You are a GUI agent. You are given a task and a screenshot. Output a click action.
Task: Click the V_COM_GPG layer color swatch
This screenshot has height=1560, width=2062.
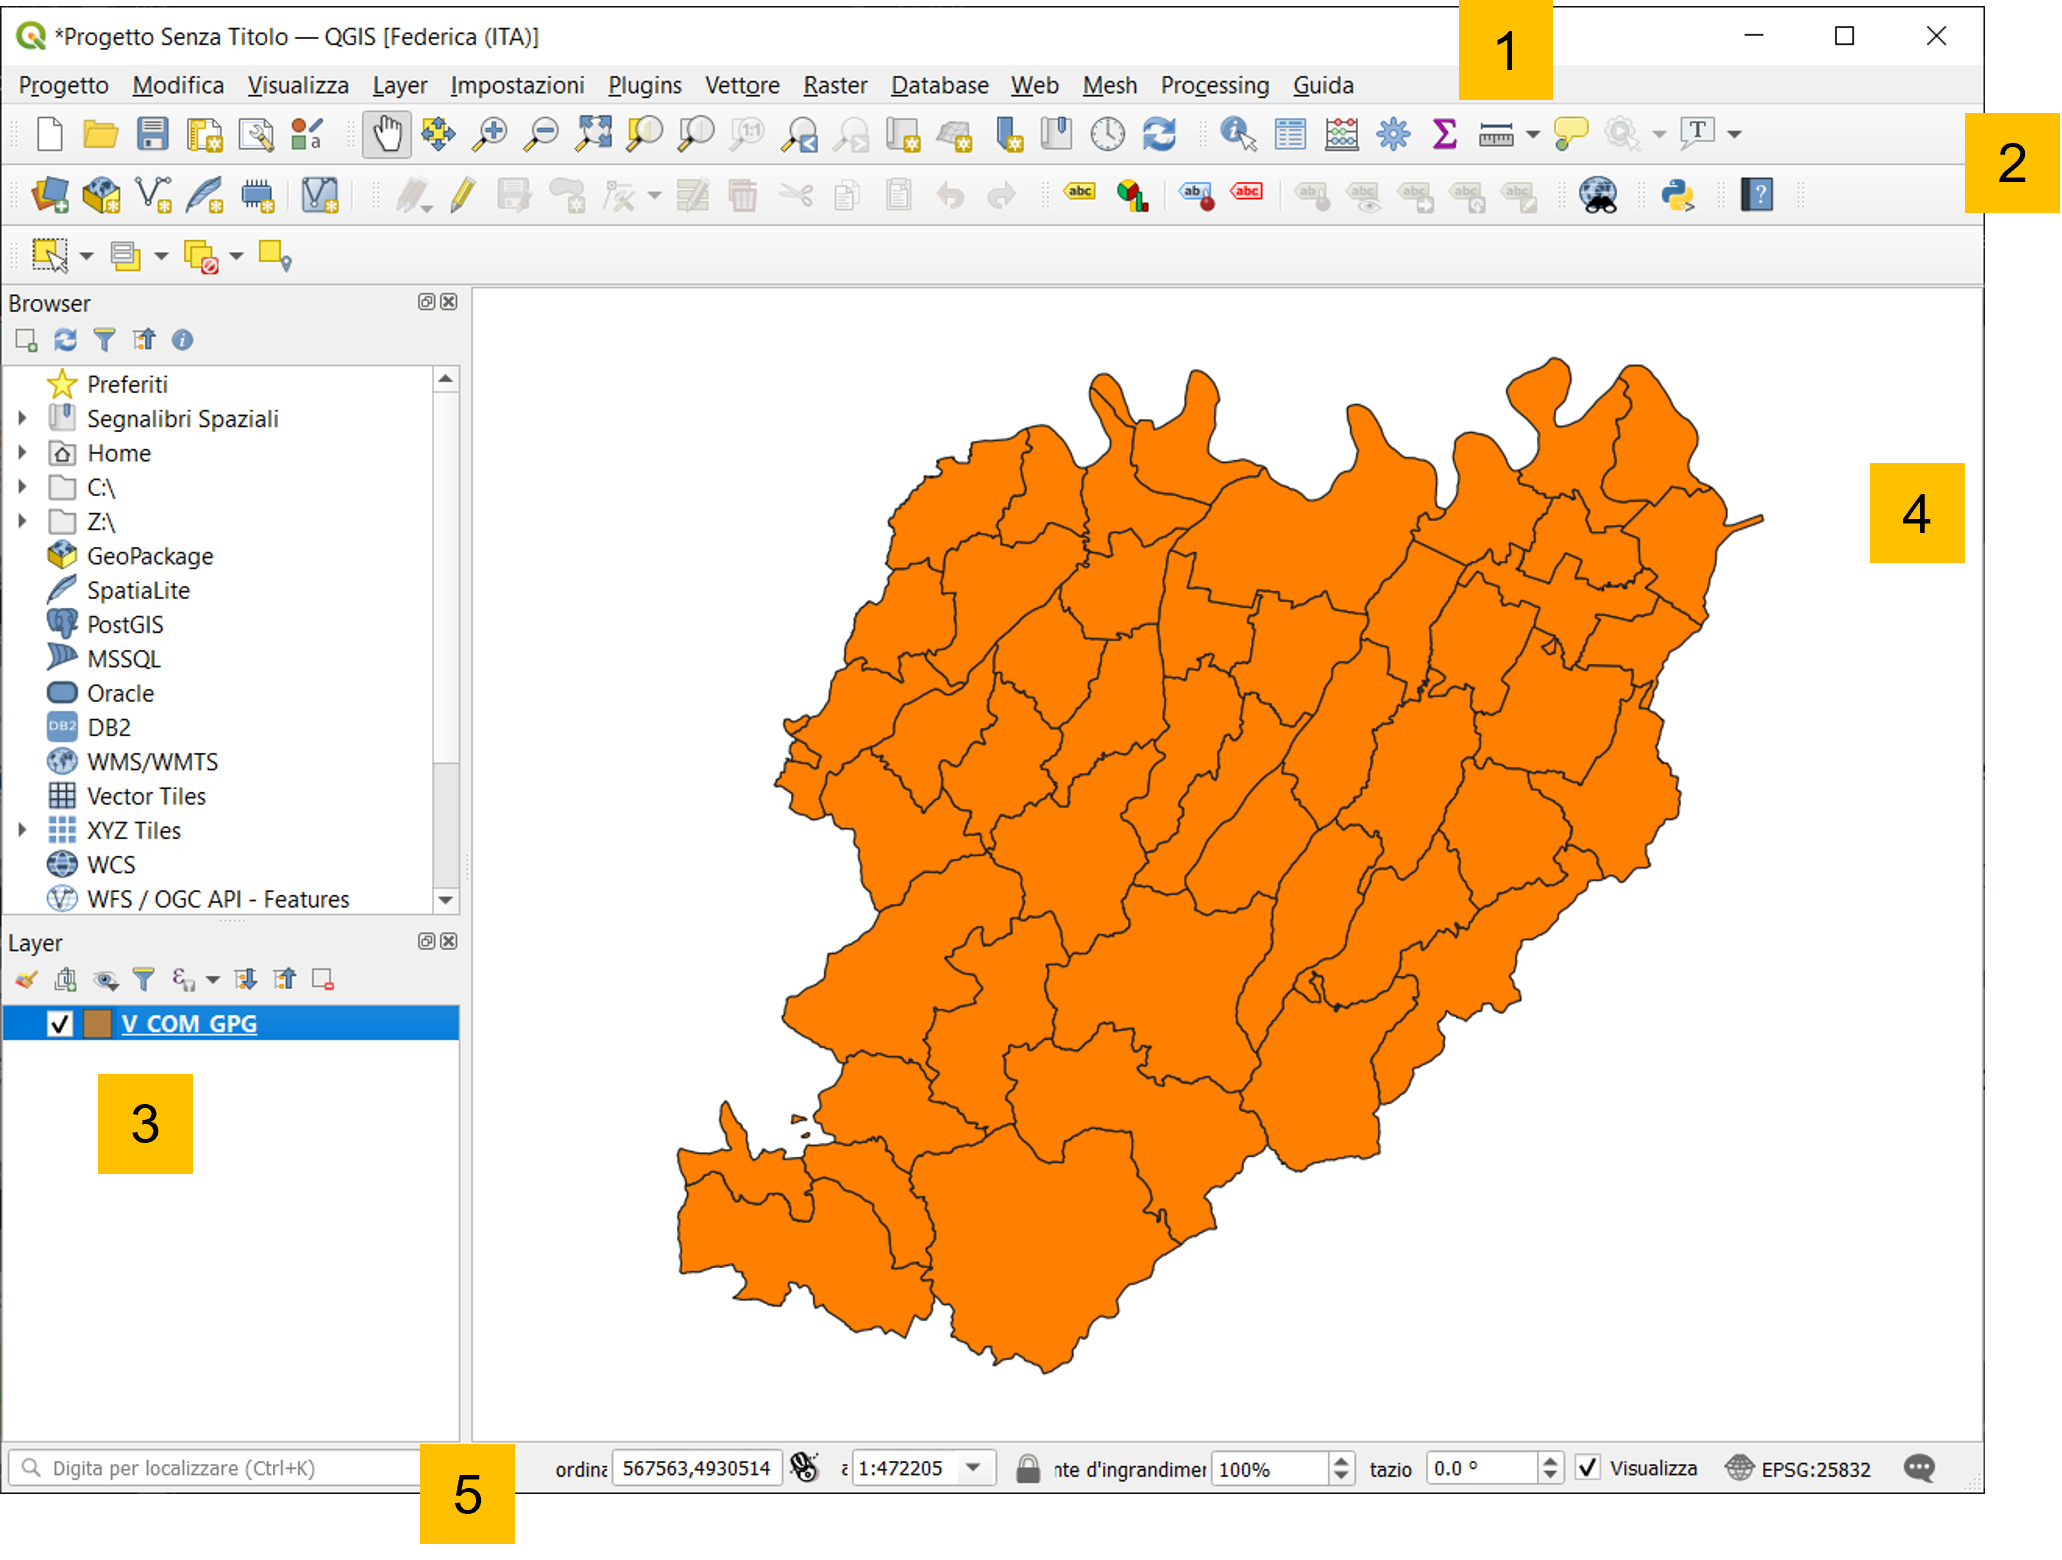tap(97, 1024)
